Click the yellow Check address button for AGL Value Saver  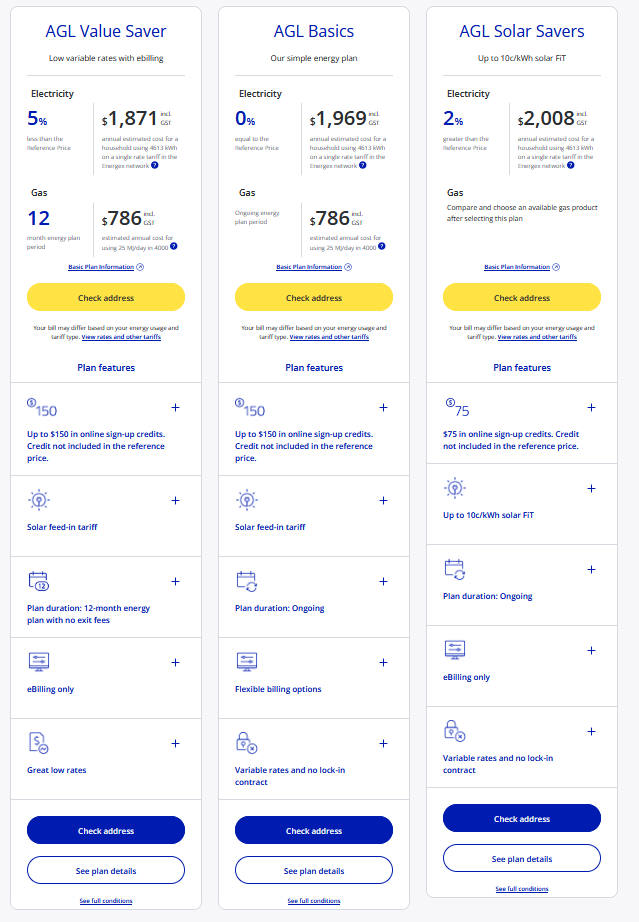[106, 298]
